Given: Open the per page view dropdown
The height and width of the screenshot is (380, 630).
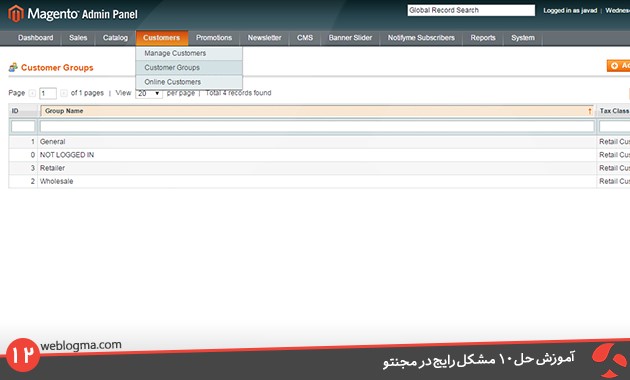Looking at the screenshot, I should pos(149,94).
